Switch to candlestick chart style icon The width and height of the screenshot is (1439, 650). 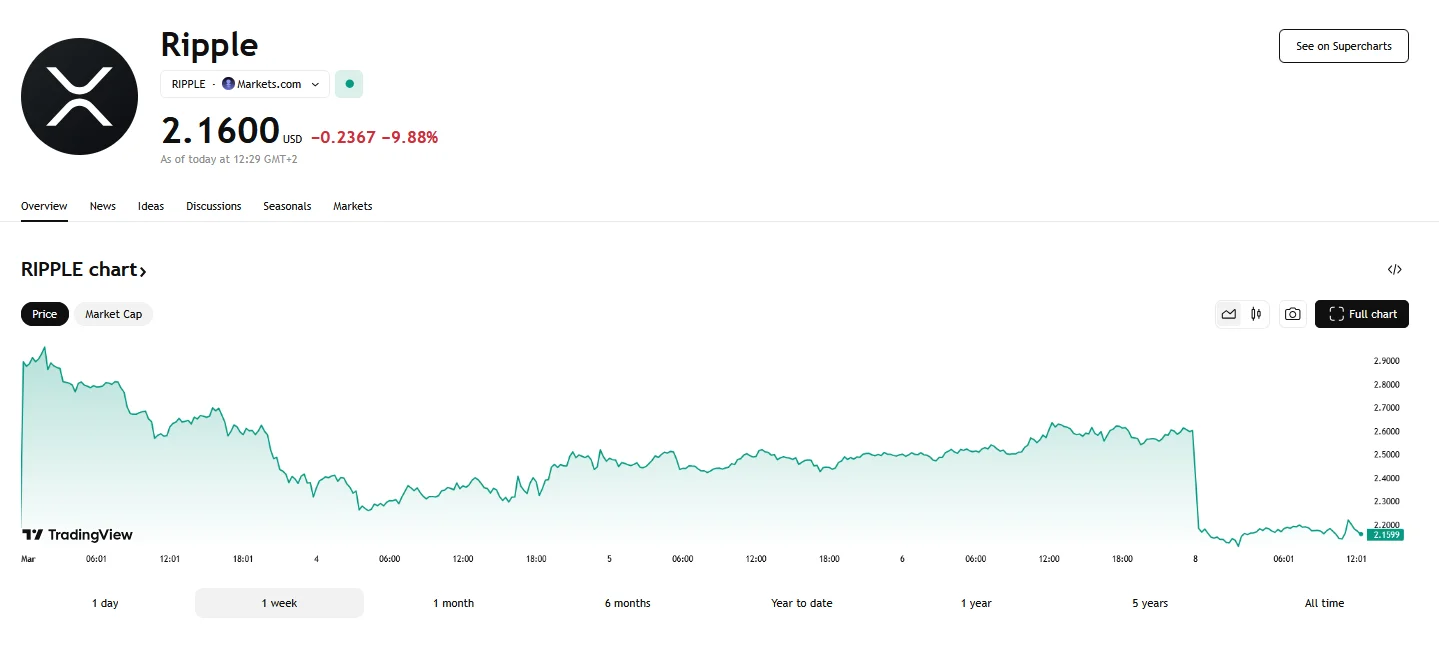coord(1256,314)
